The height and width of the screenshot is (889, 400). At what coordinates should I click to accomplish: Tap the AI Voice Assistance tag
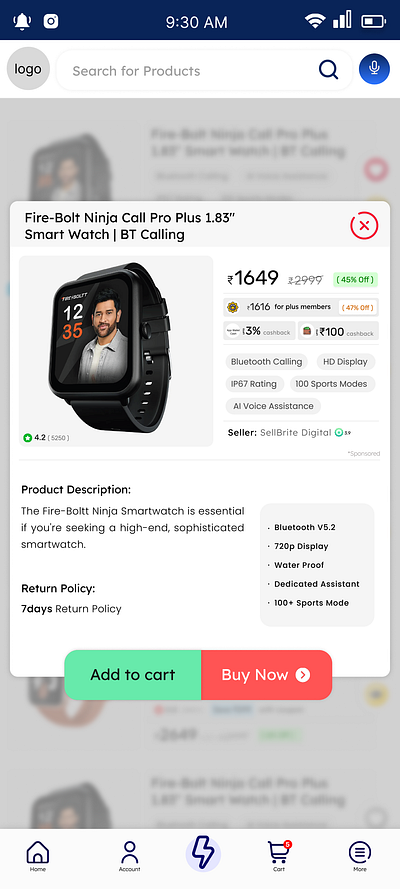click(273, 406)
